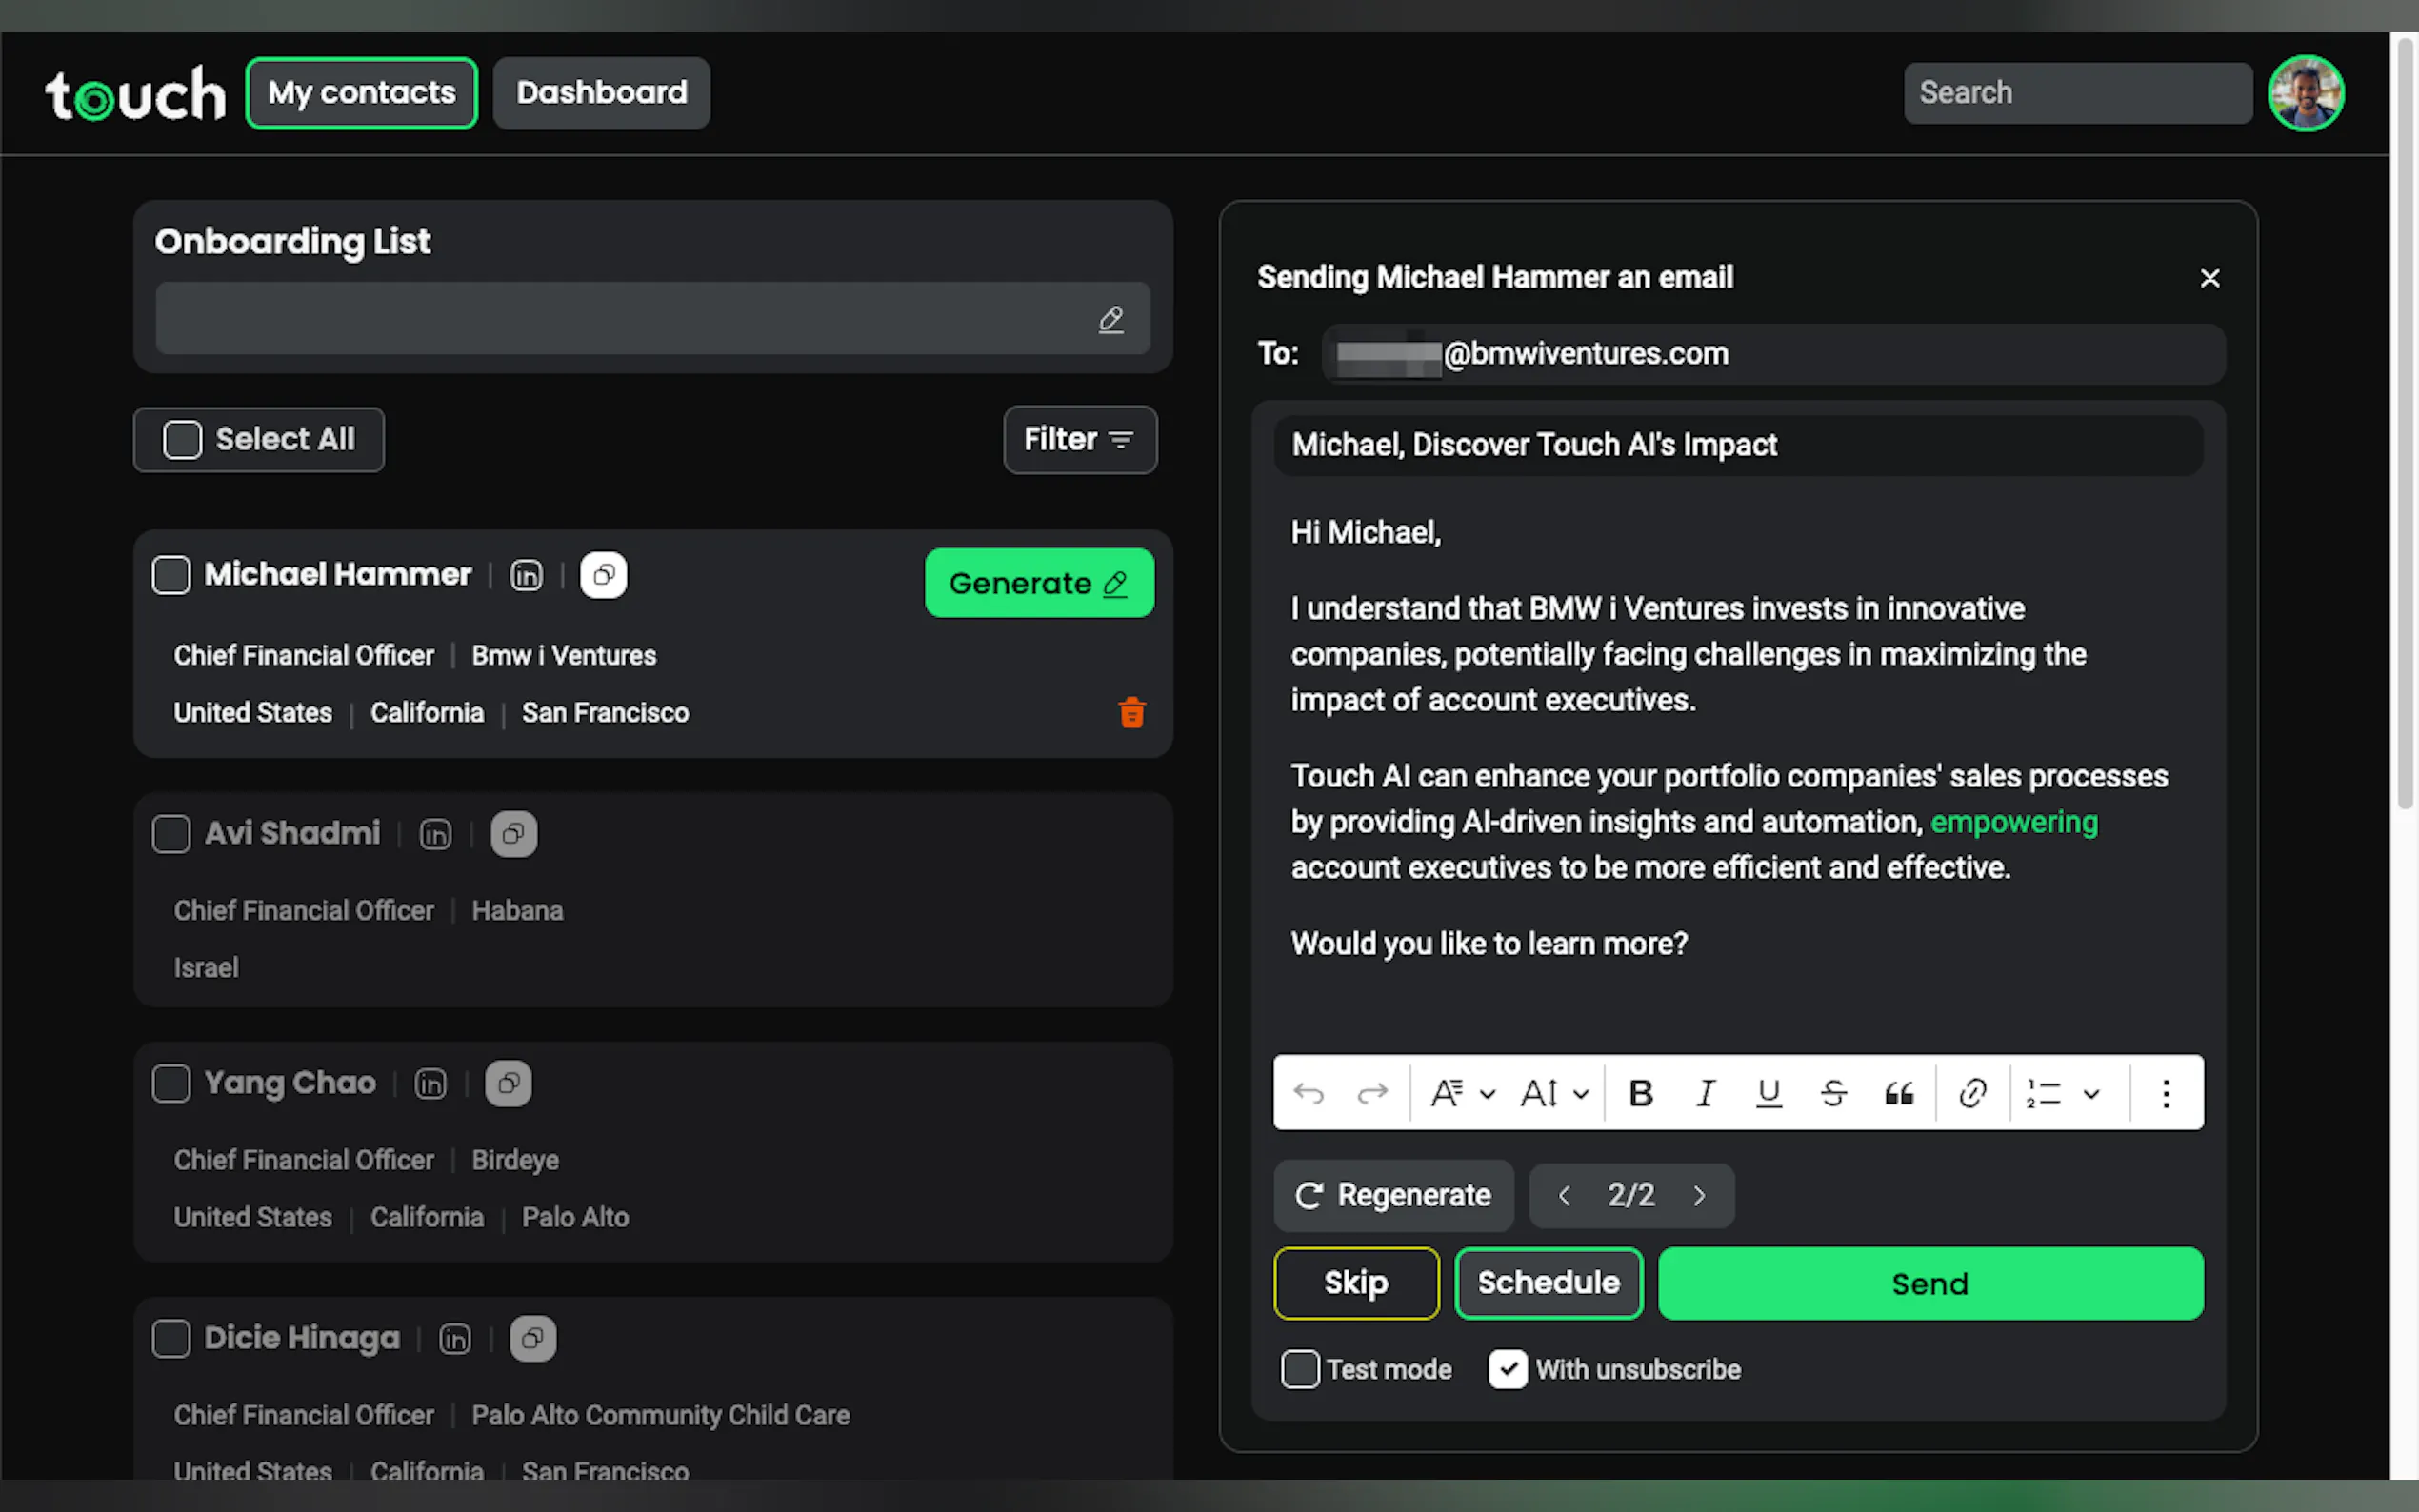Apply italic formatting in the toolbar
Screen dimensions: 2419x1512
pyautogui.click(x=1706, y=1093)
